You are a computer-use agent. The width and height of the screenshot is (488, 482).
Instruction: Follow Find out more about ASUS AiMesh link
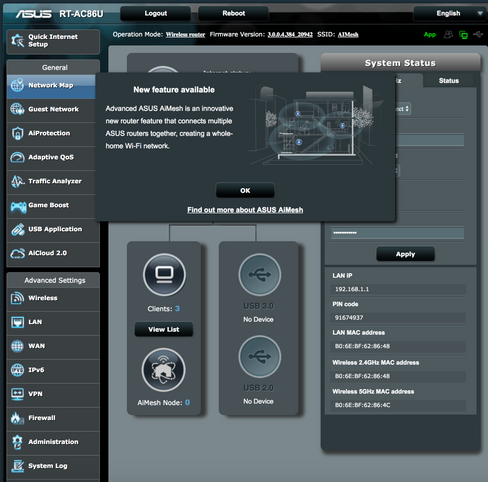tap(245, 210)
